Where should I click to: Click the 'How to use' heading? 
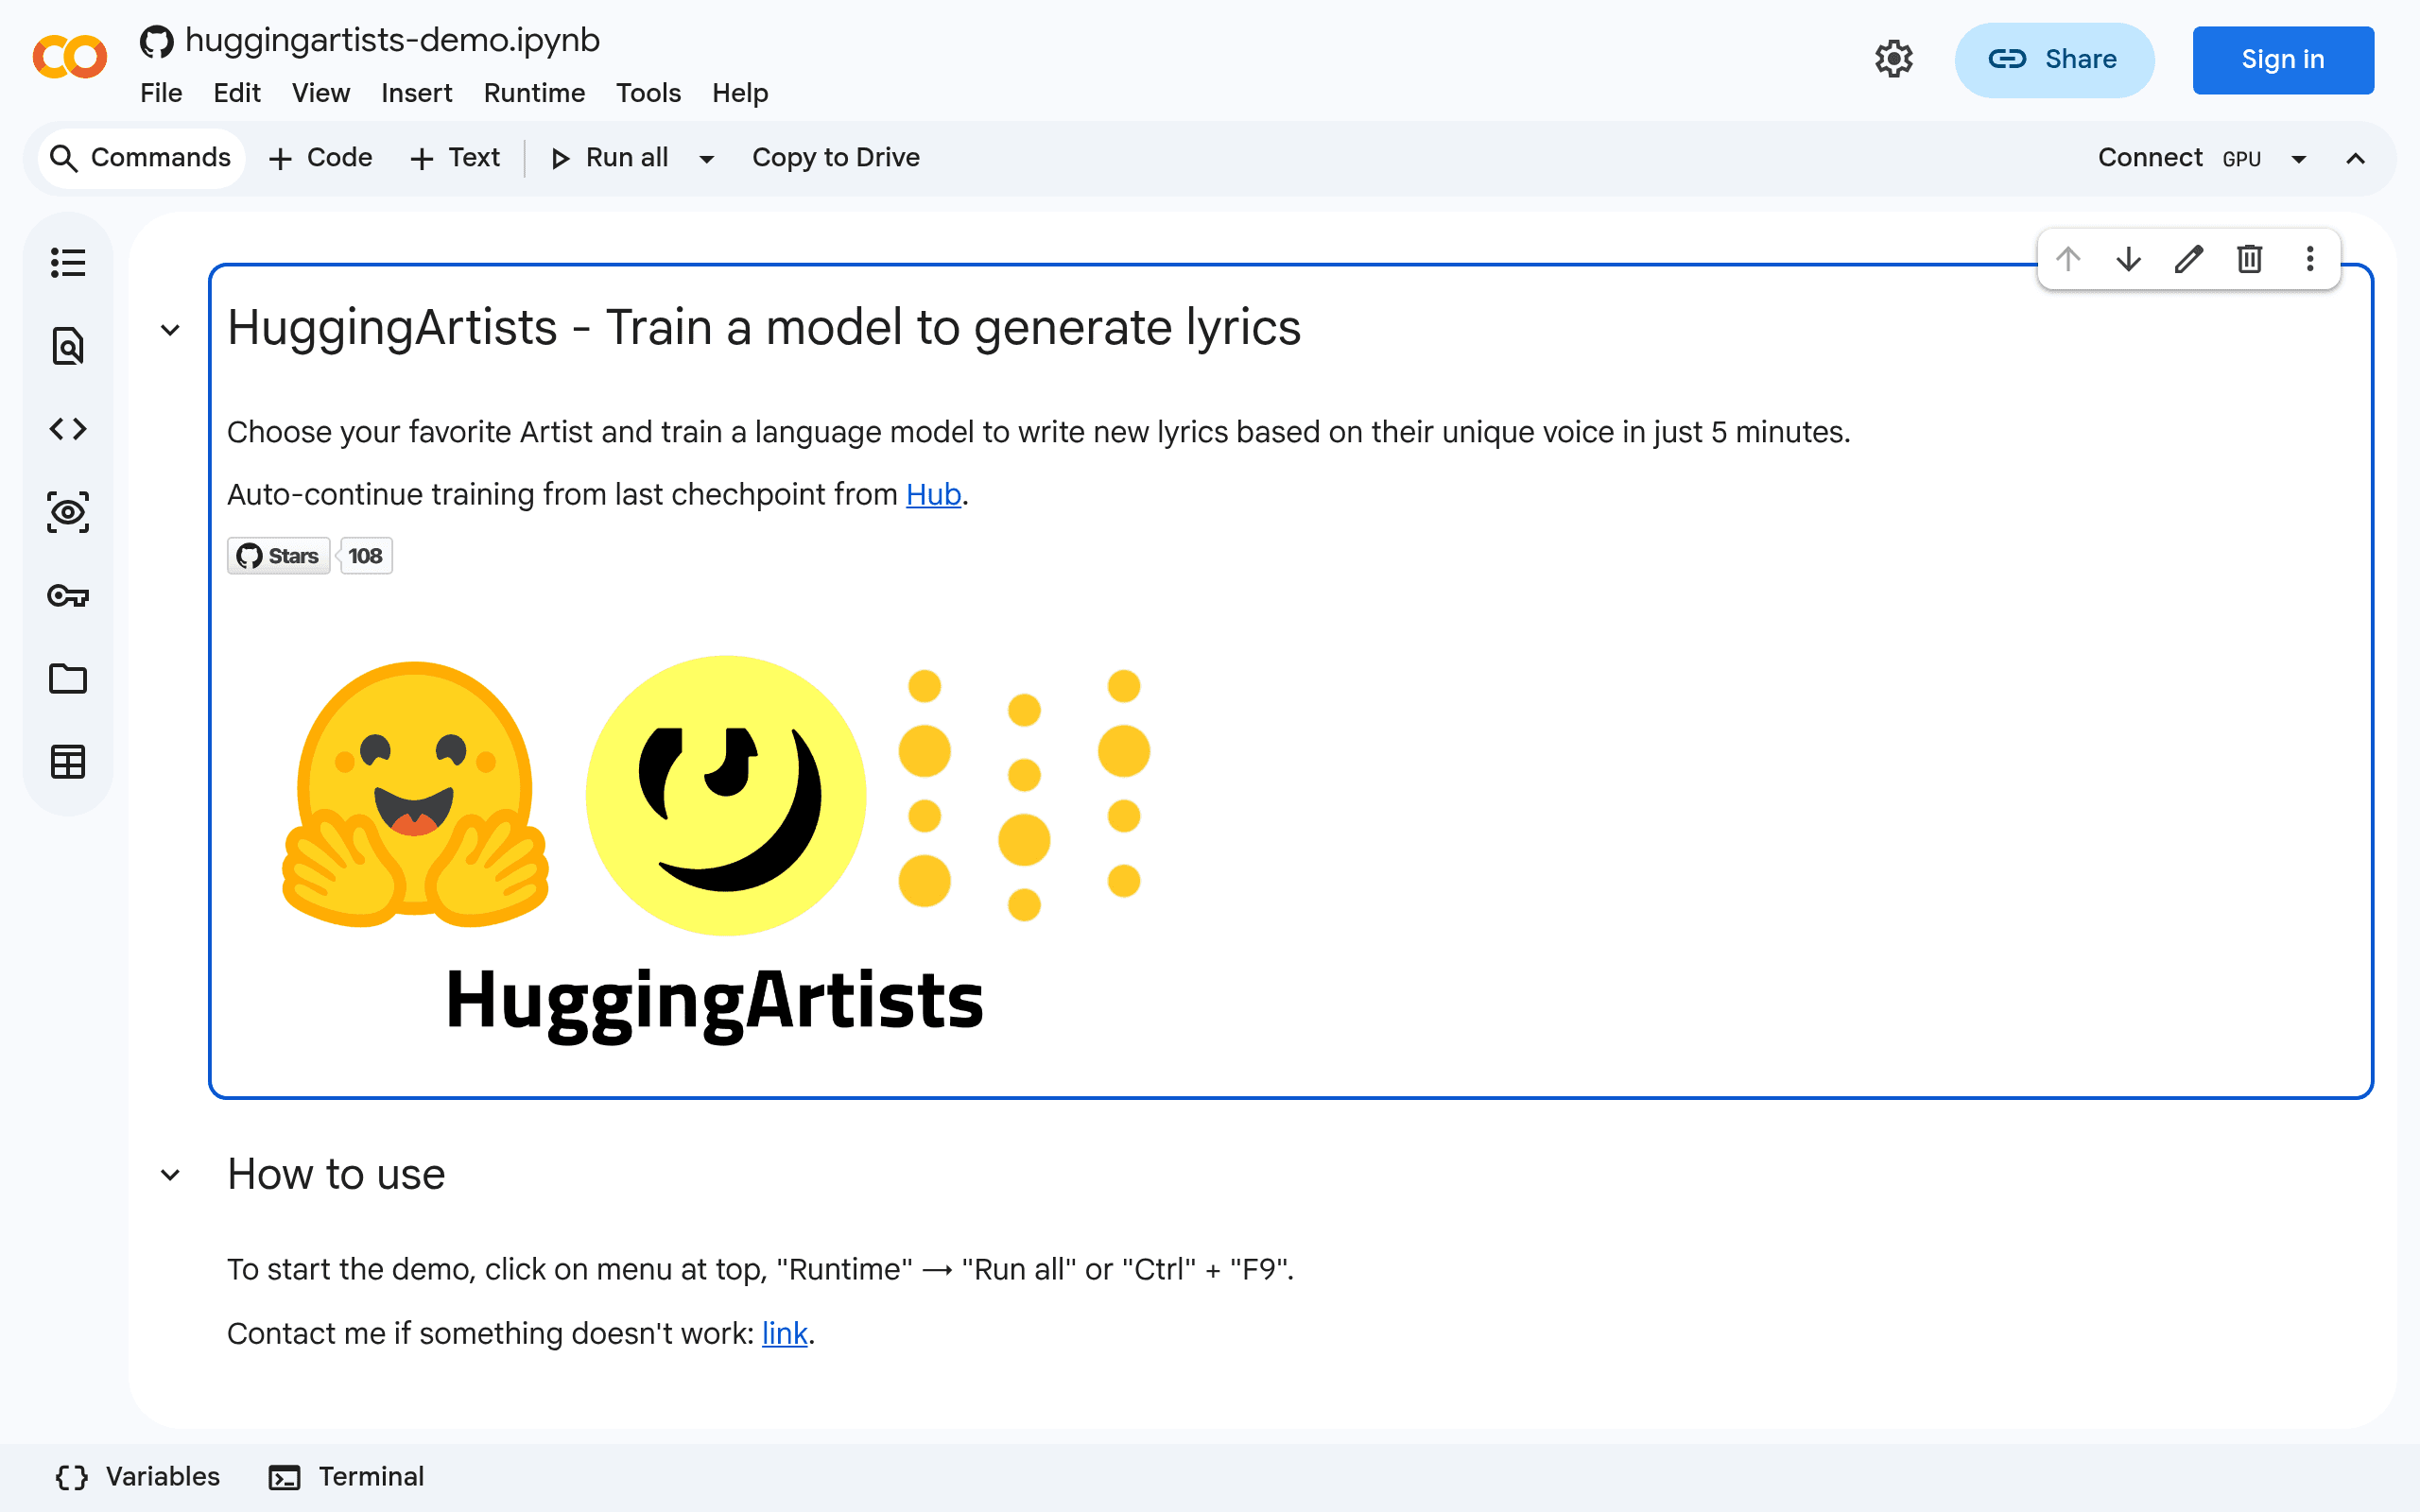pyautogui.click(x=336, y=1174)
